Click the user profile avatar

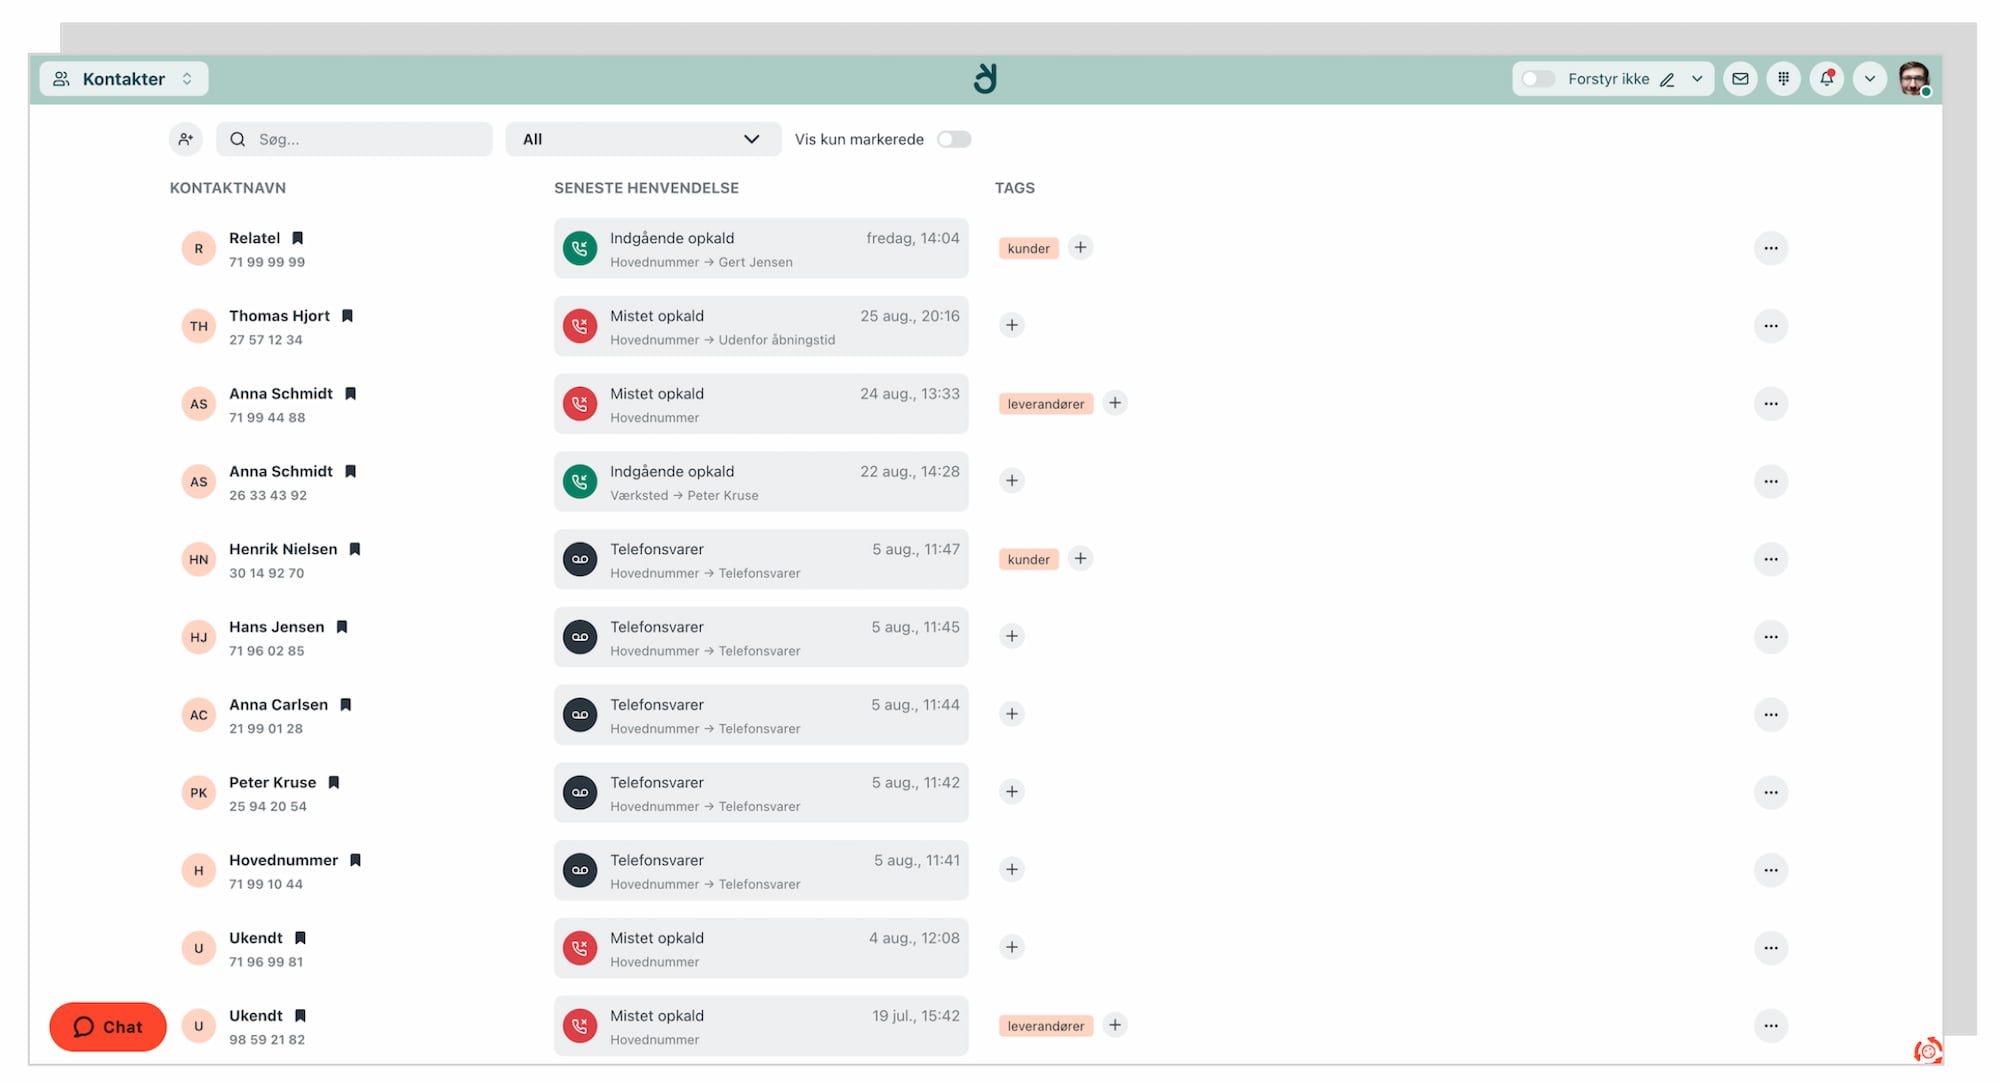point(1914,79)
